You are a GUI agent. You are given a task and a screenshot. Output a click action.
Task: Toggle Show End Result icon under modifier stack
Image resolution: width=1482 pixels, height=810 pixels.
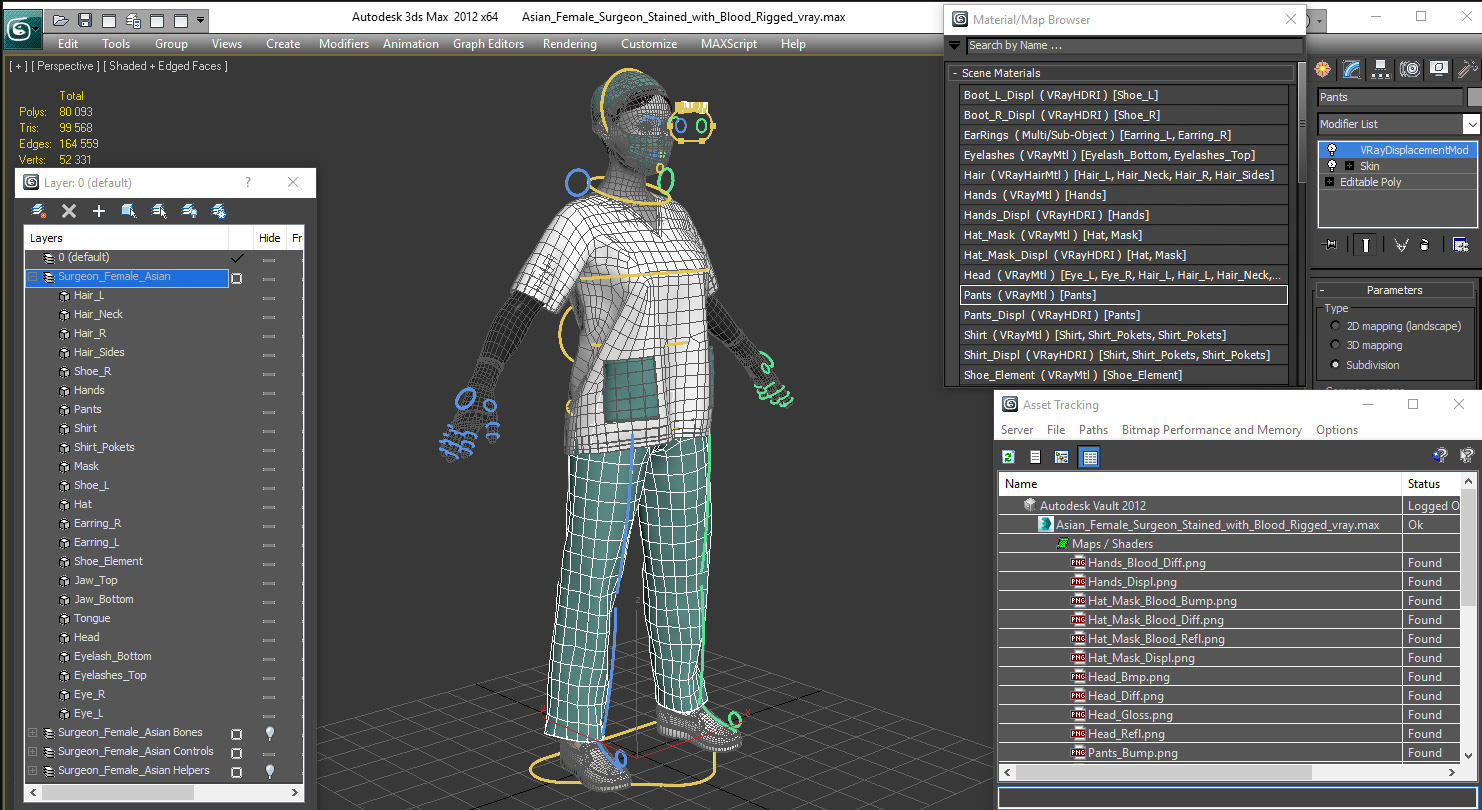coord(1364,245)
